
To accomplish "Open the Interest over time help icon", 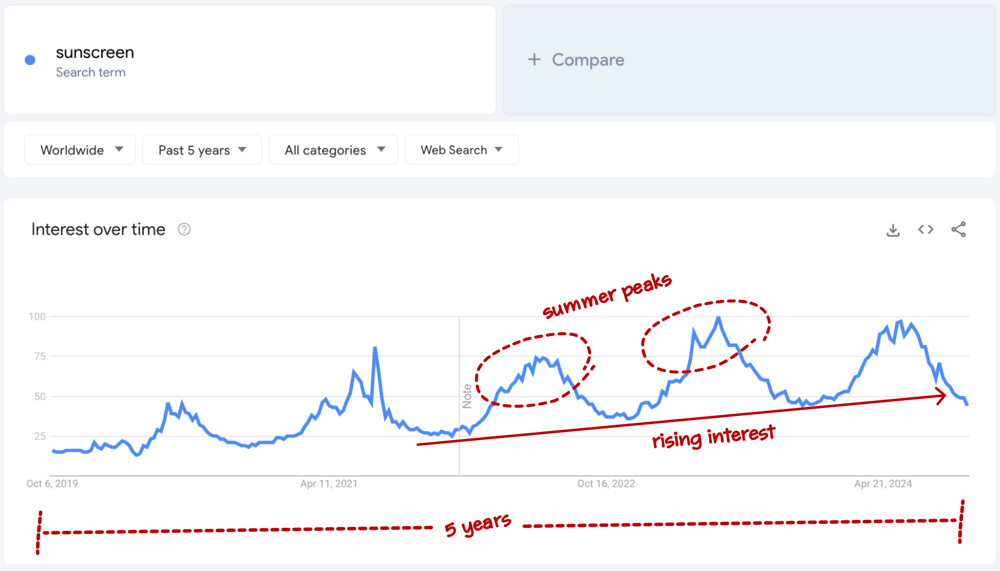I will point(184,230).
